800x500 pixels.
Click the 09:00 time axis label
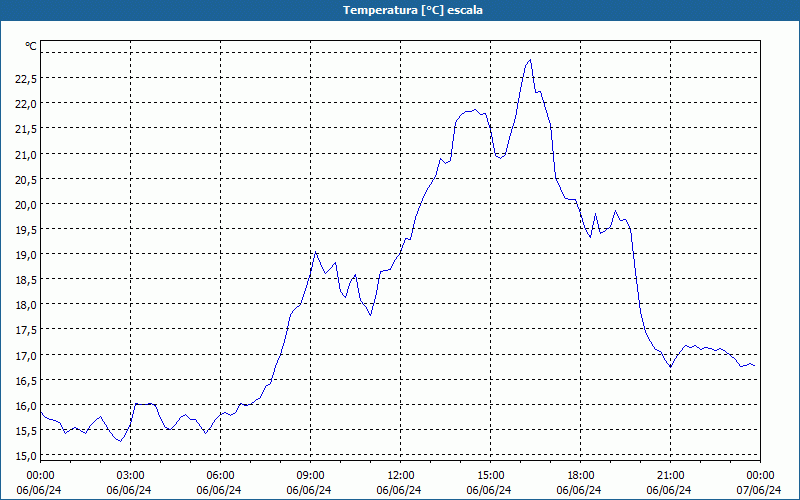click(x=310, y=476)
